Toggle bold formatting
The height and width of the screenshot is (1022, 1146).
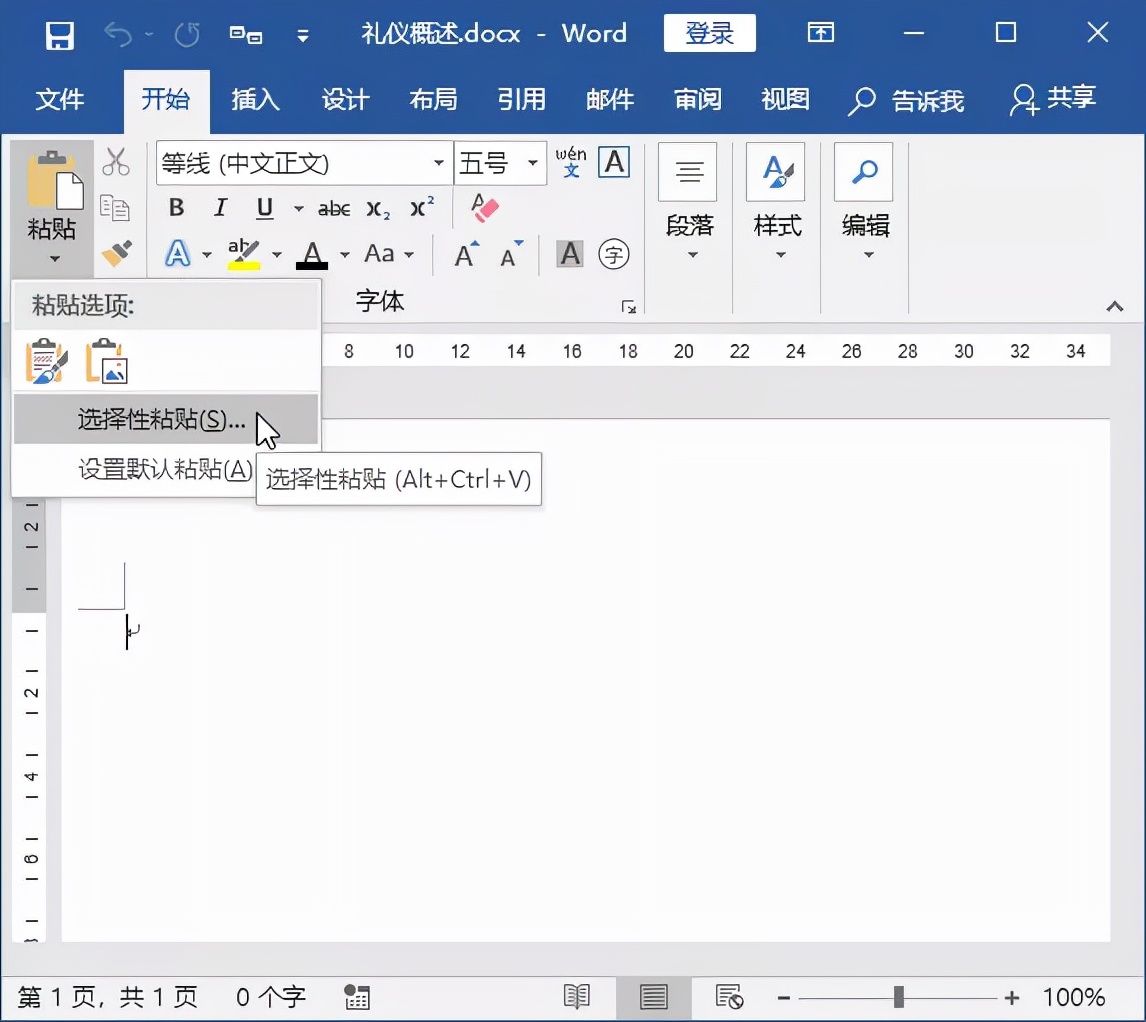(x=175, y=208)
